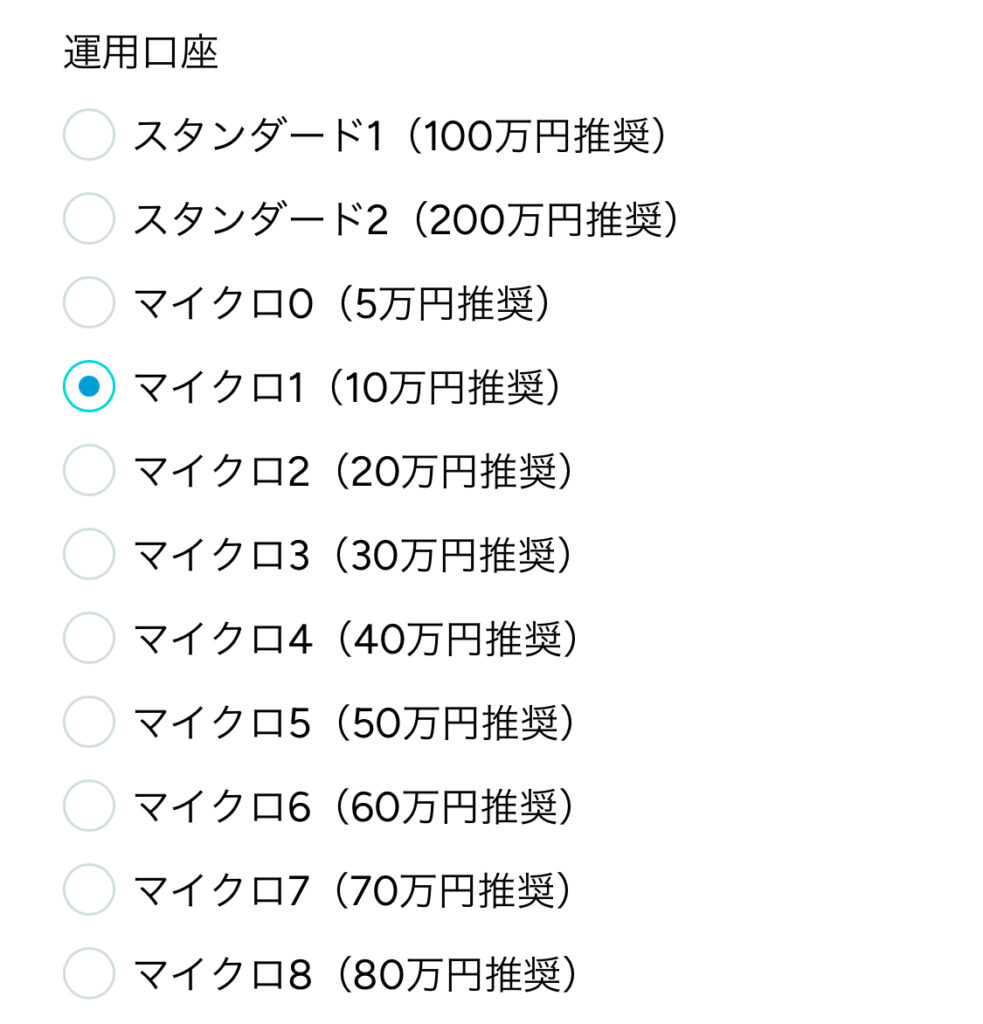Click the selected マイクロ1 radio button
Screen dimensions: 983x1024
[89, 386]
